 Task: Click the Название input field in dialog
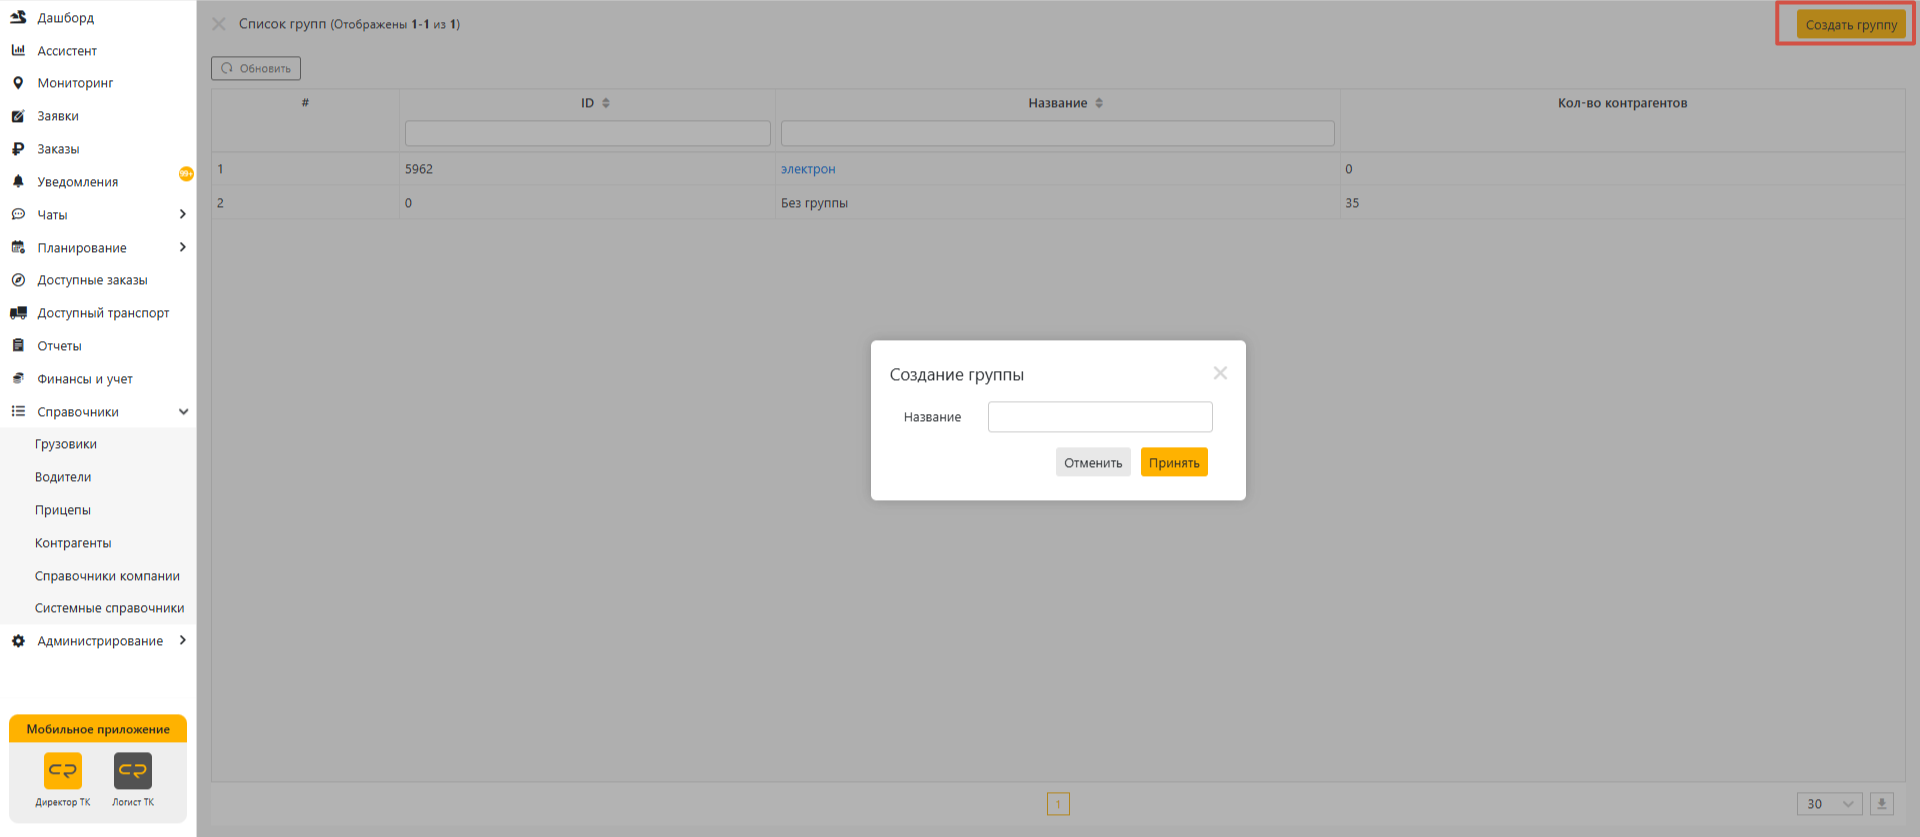1100,417
